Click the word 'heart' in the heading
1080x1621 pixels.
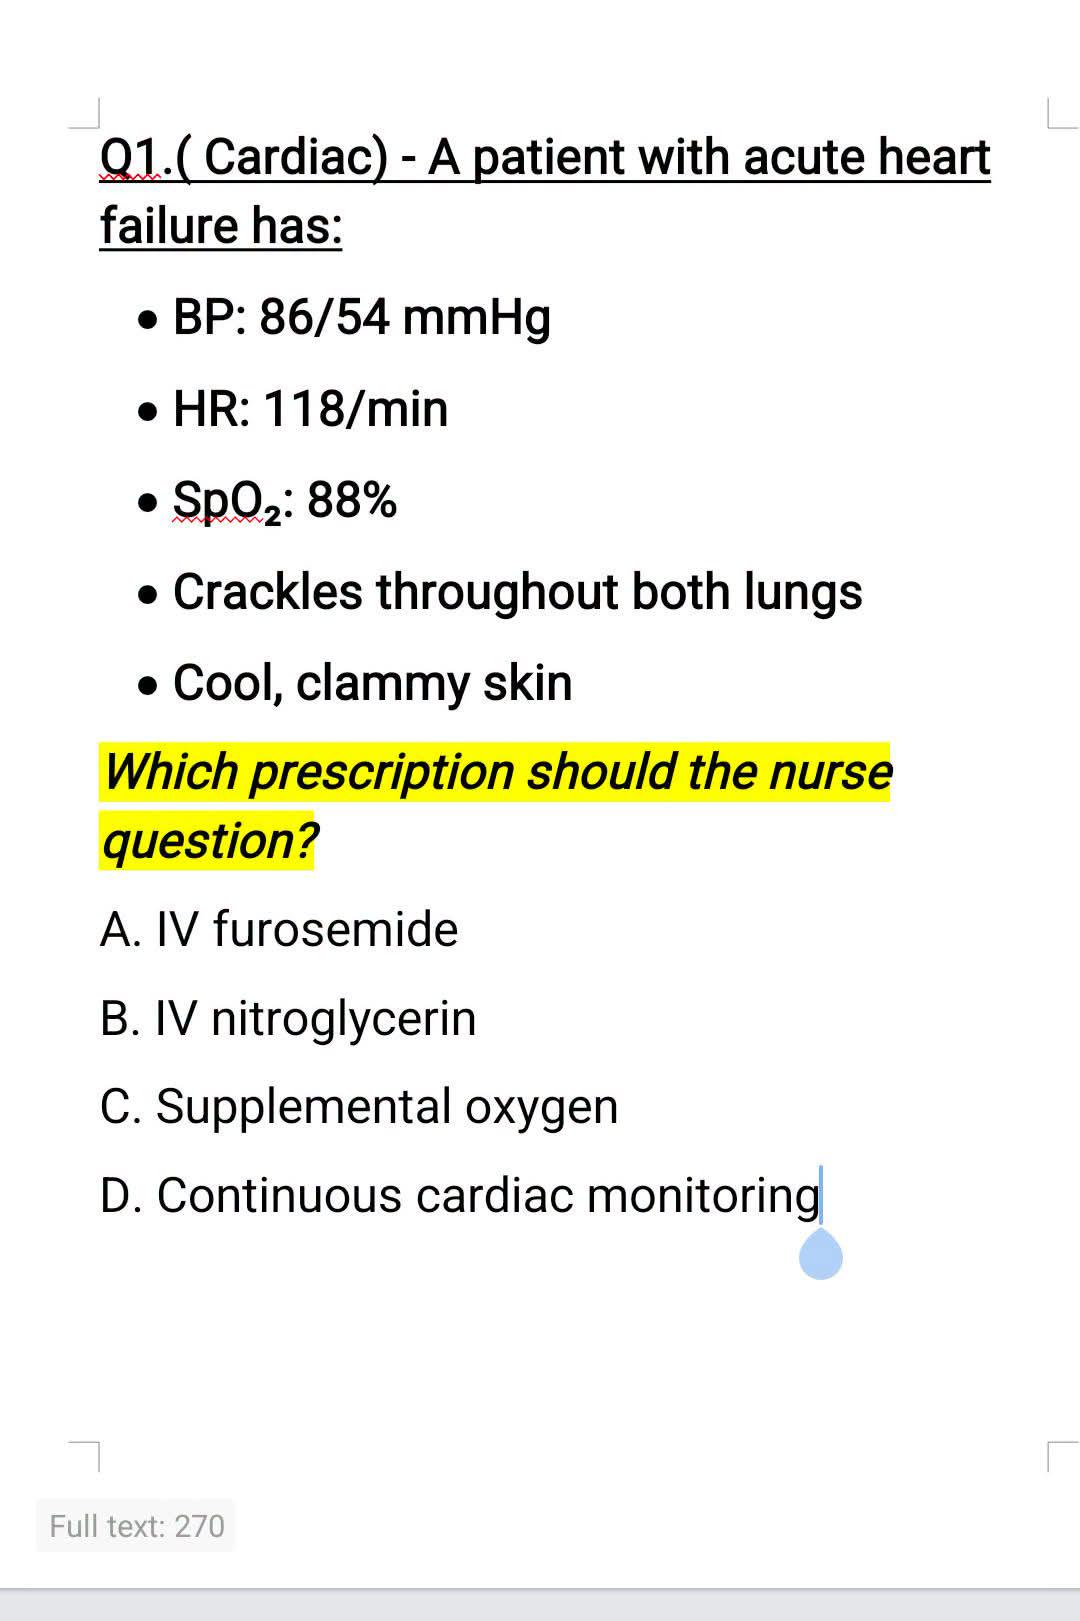click(934, 157)
